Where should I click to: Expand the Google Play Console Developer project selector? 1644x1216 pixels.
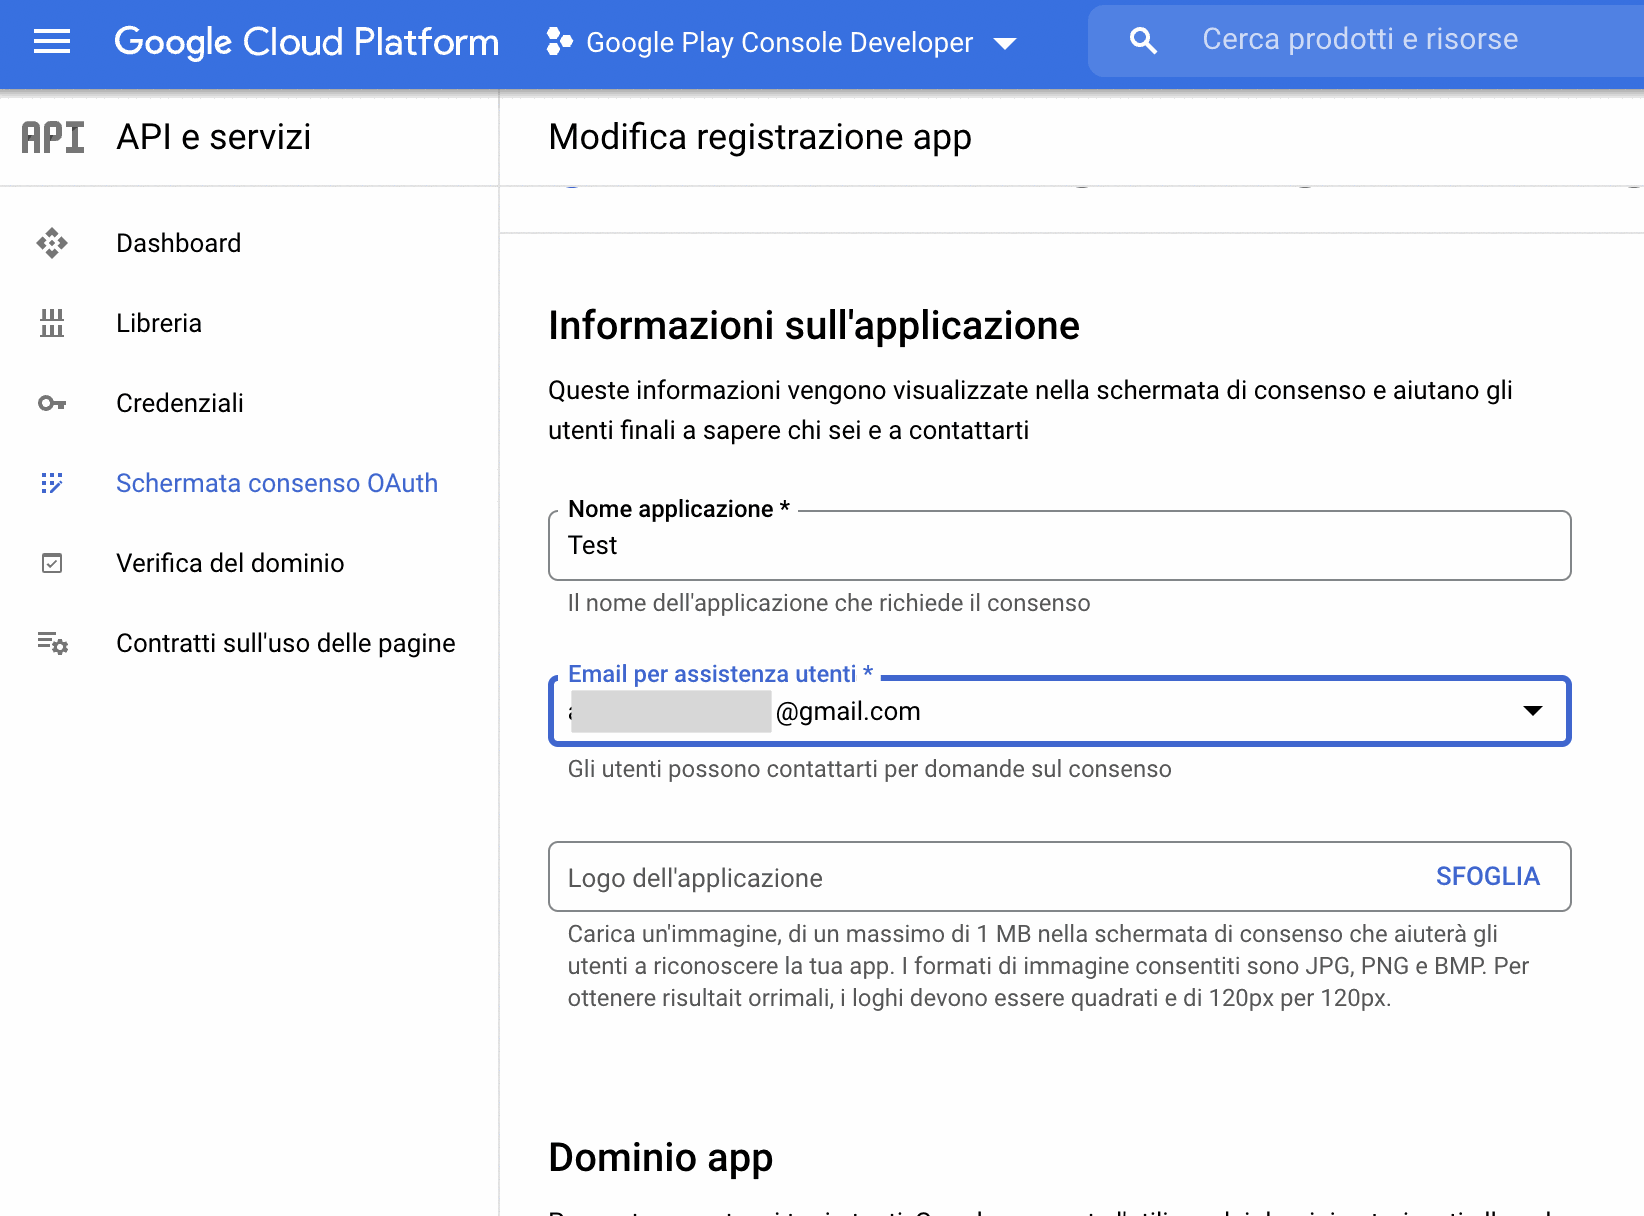[779, 42]
